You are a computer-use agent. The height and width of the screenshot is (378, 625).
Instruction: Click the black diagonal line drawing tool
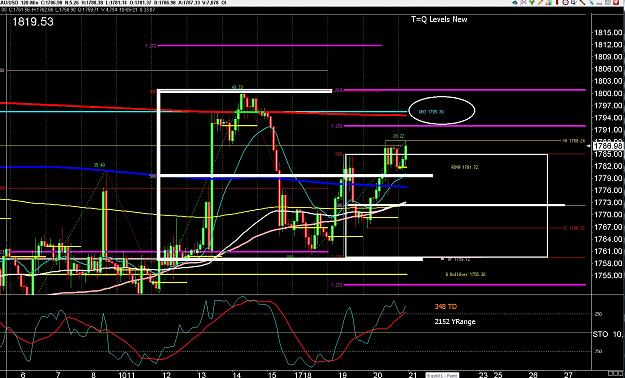tap(582, 2)
